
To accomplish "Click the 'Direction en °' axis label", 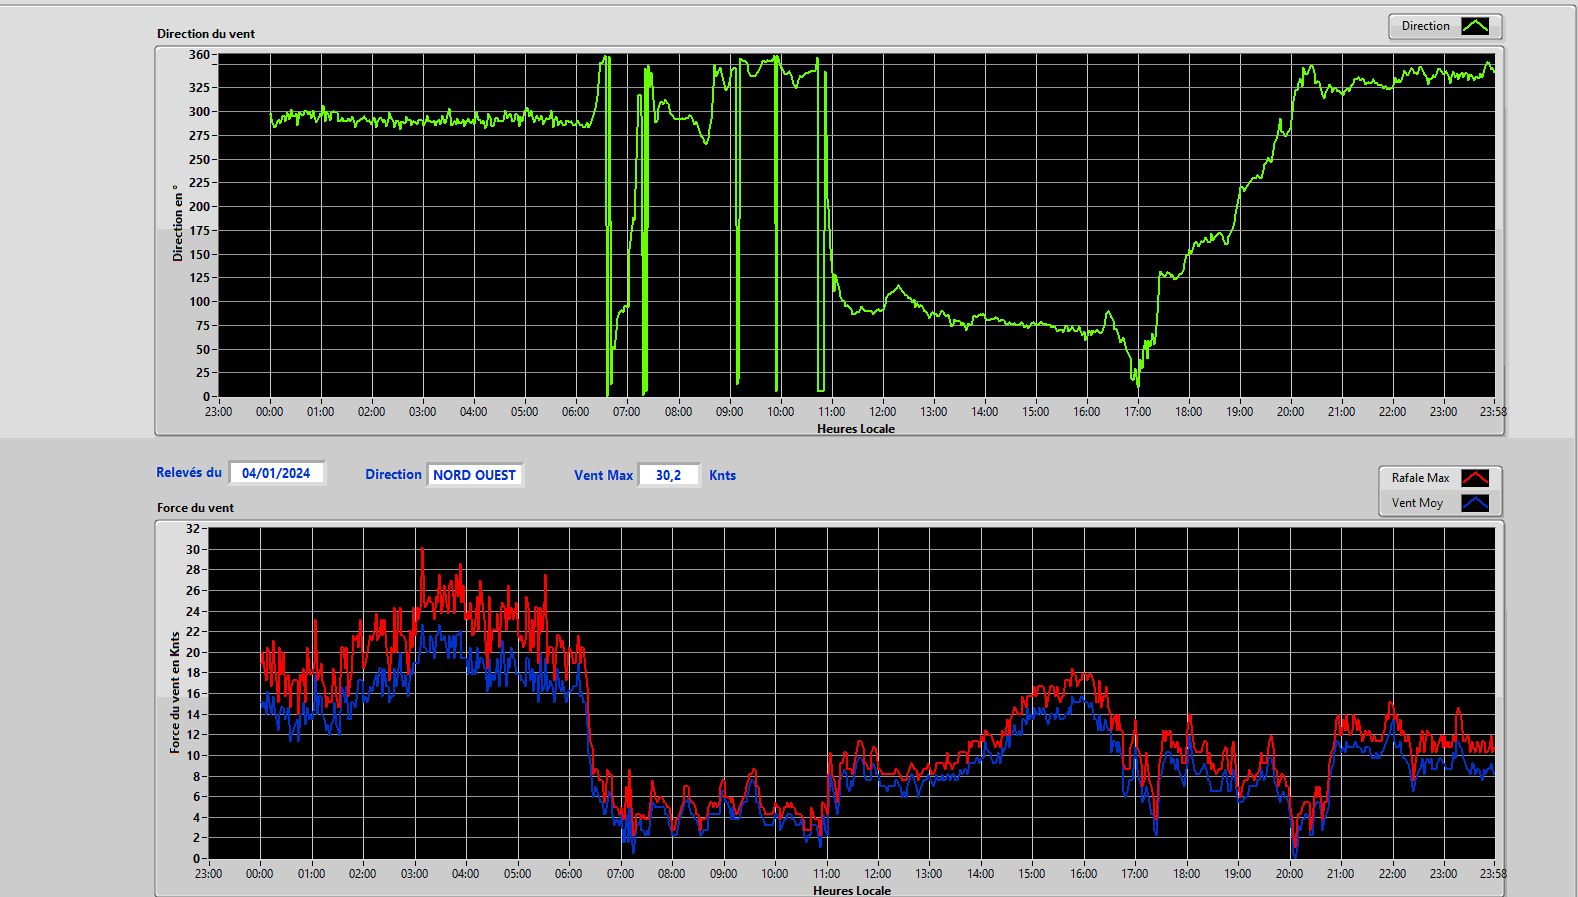I will click(177, 223).
